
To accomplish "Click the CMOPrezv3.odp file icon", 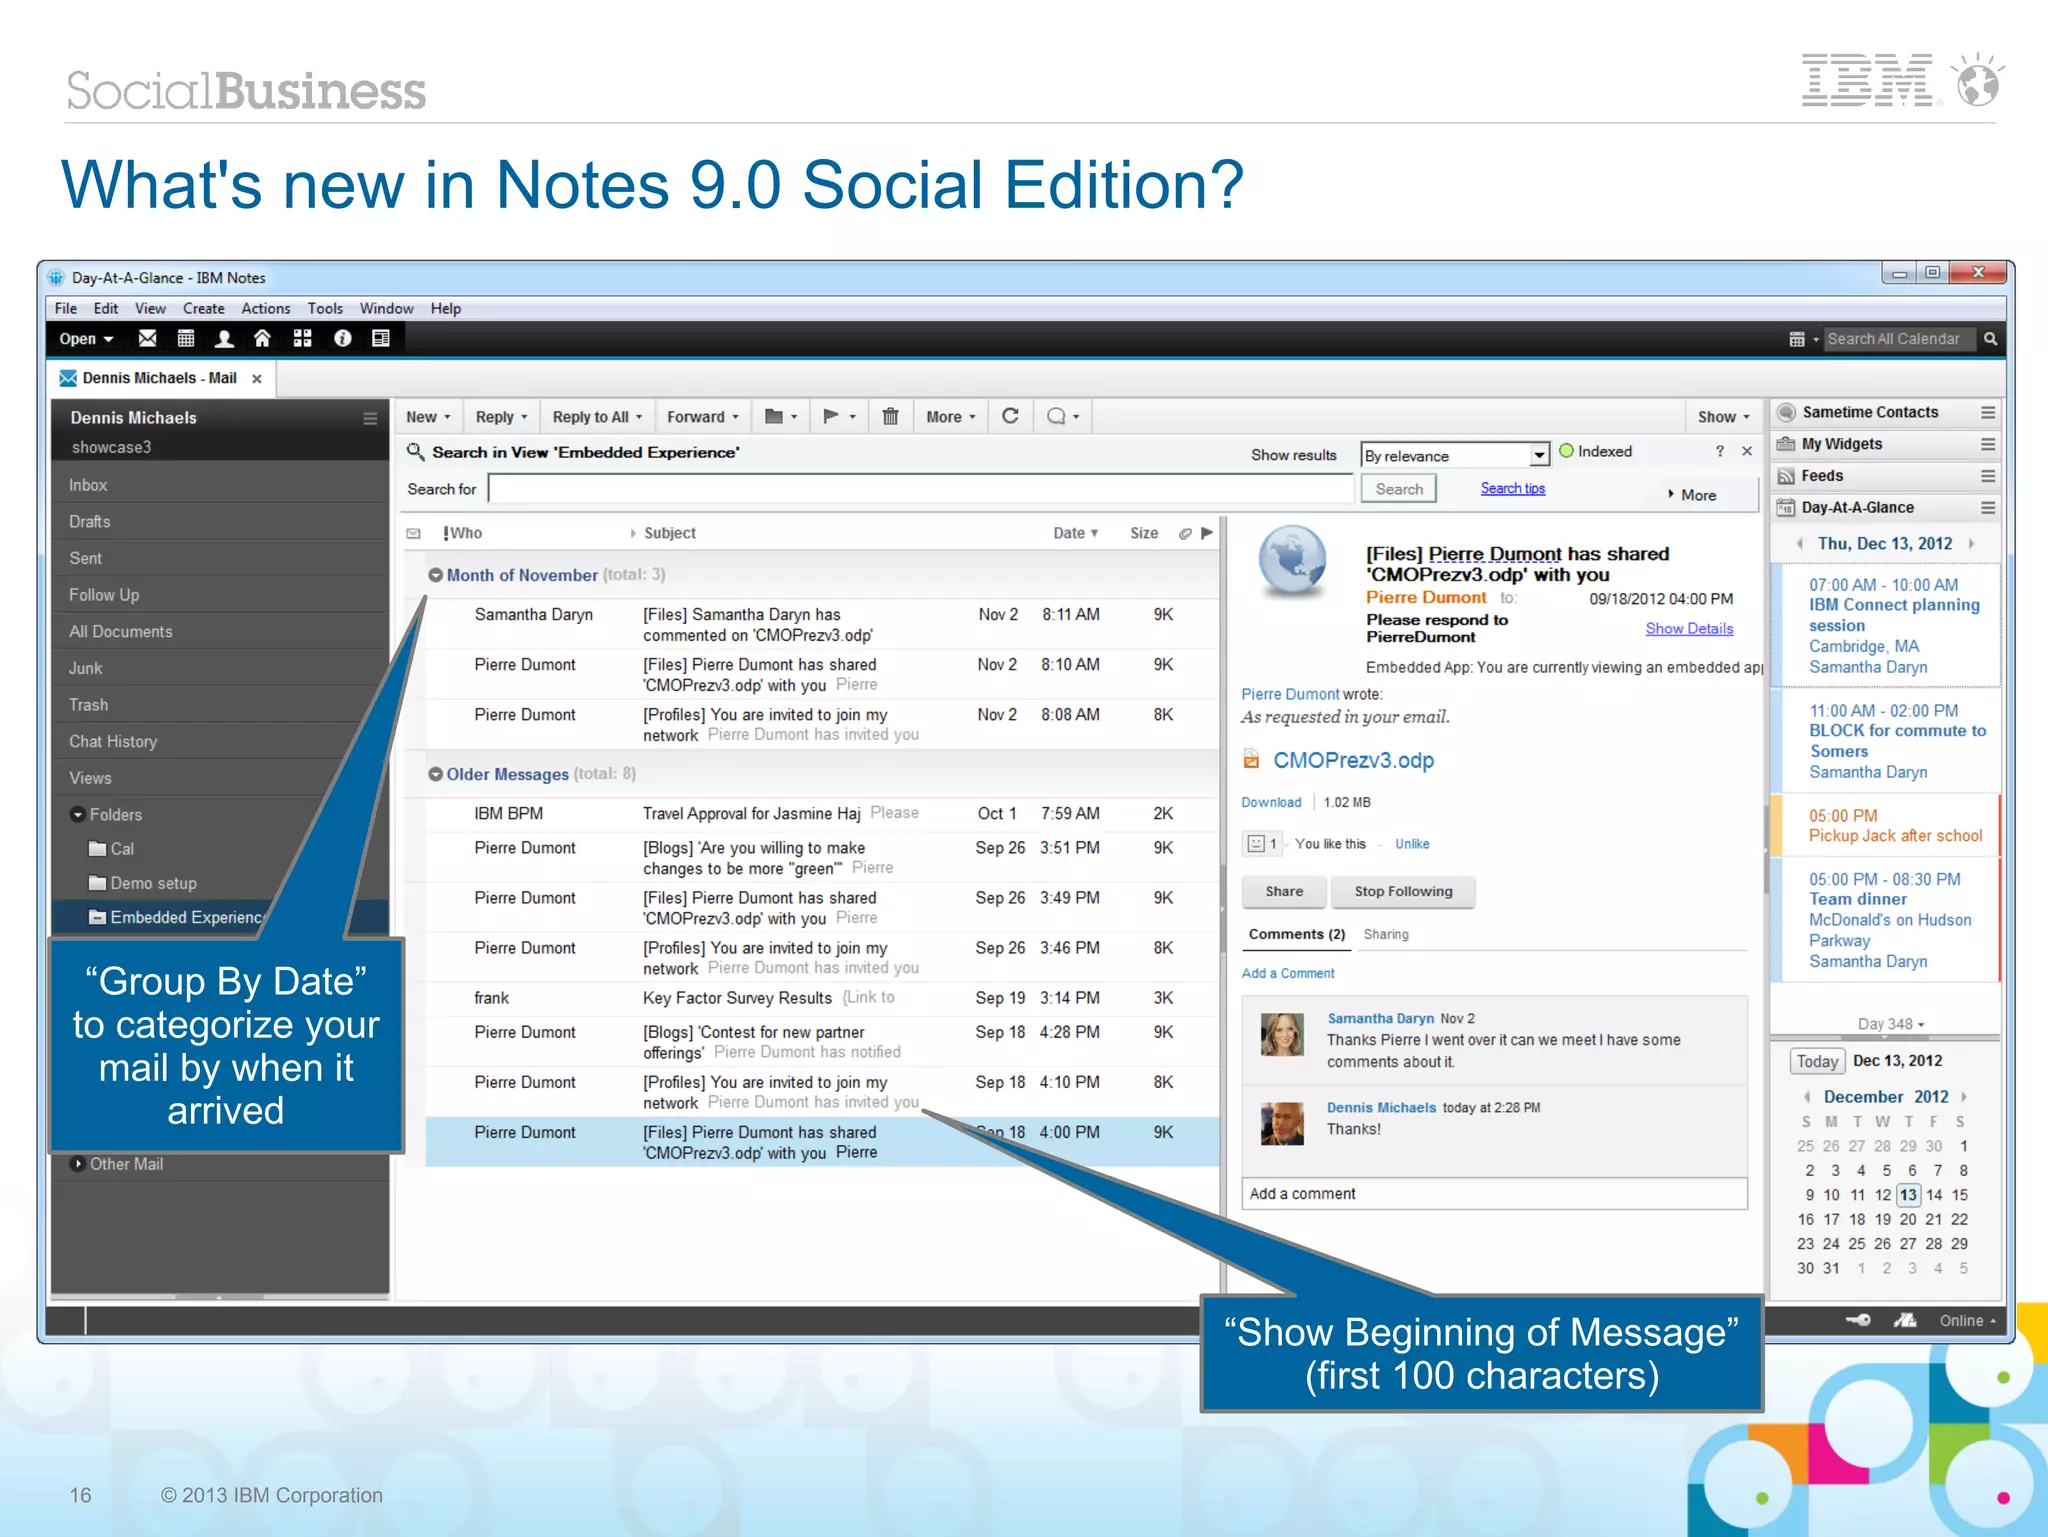I will pyautogui.click(x=1251, y=760).
